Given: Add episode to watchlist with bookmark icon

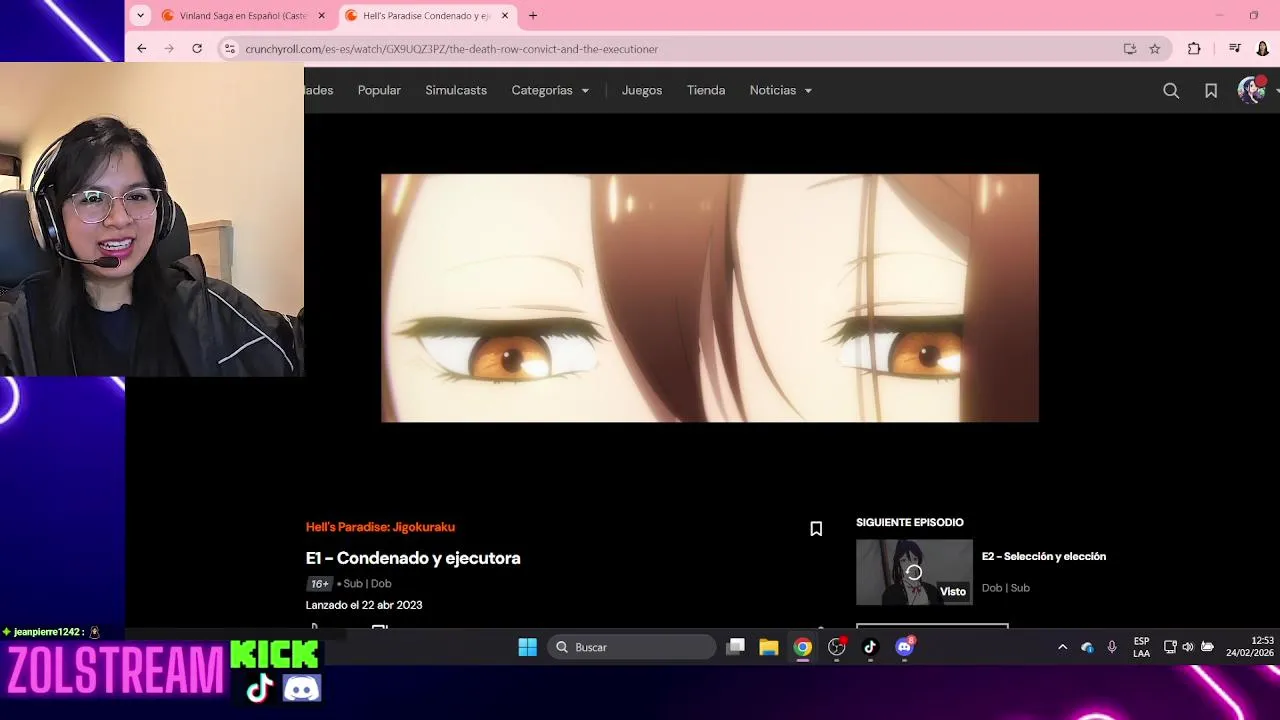Looking at the screenshot, I should click(816, 529).
